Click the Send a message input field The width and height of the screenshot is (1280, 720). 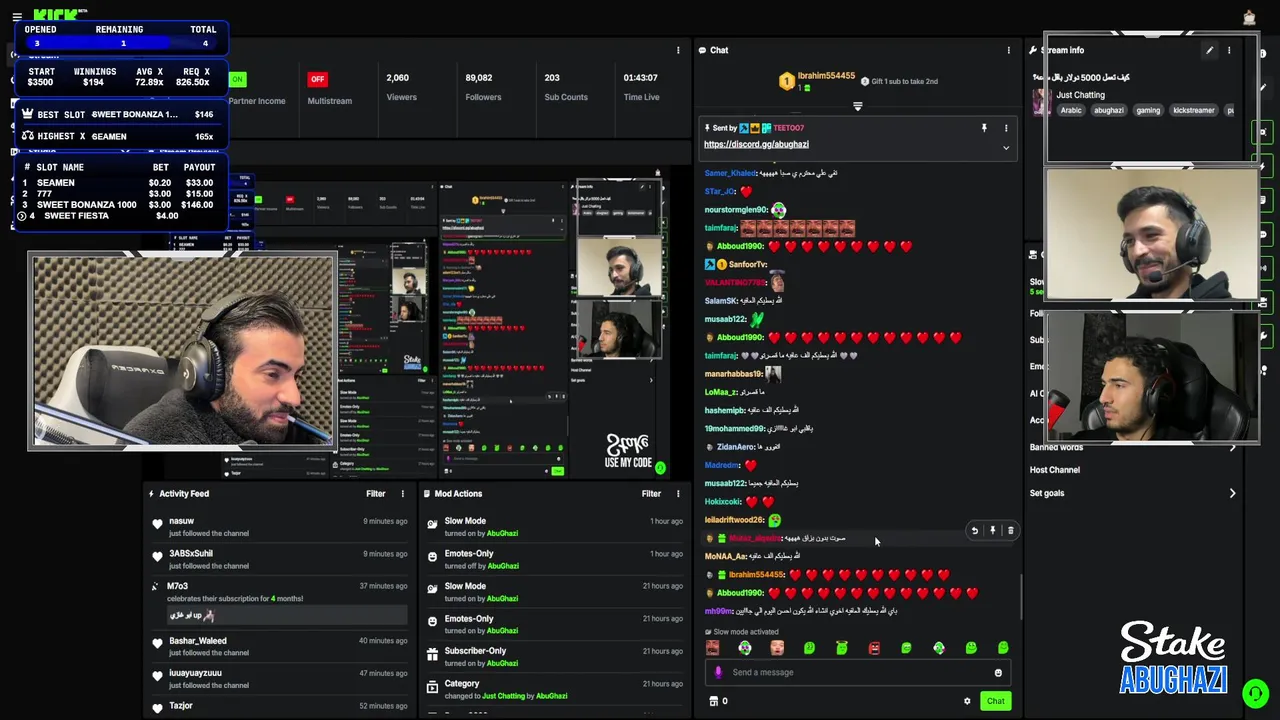tap(857, 672)
